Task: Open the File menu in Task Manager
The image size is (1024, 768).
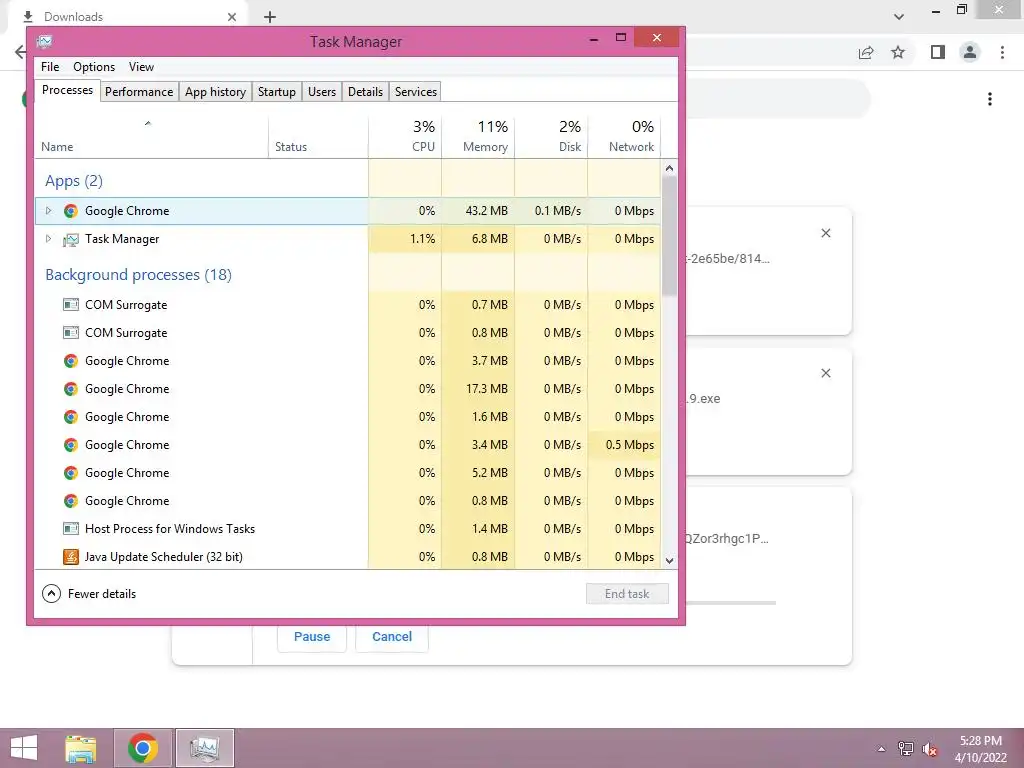Action: point(50,67)
